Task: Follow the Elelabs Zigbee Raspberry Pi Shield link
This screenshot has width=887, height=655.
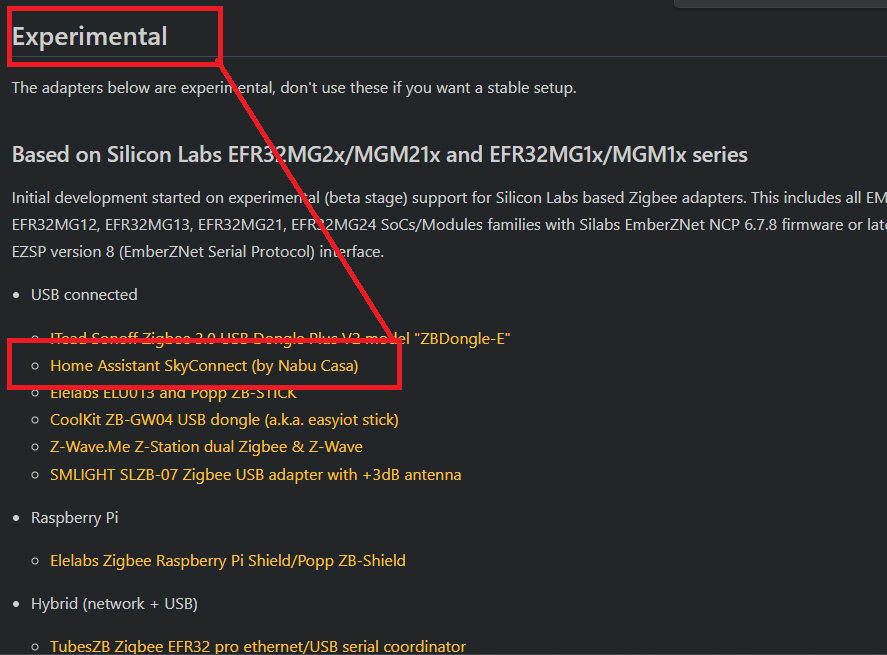Action: click(x=228, y=561)
